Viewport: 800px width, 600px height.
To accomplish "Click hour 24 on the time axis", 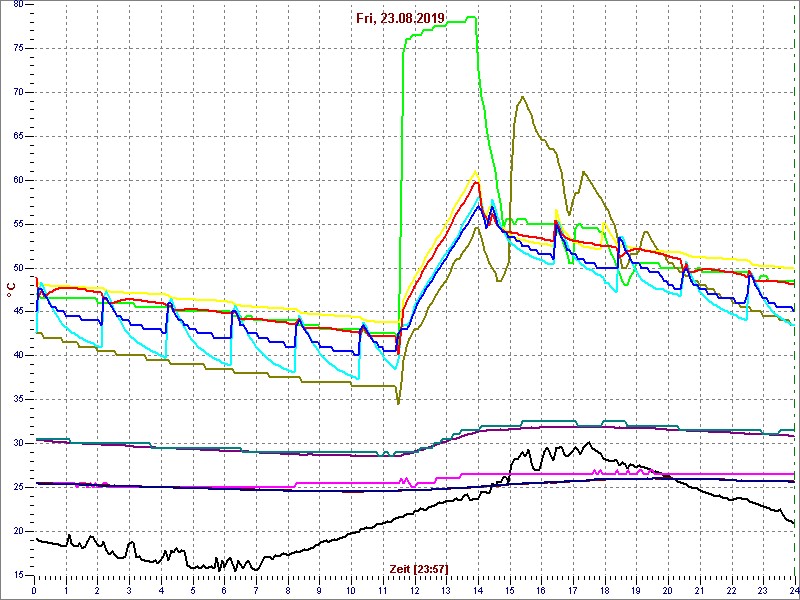I will 794,589.
